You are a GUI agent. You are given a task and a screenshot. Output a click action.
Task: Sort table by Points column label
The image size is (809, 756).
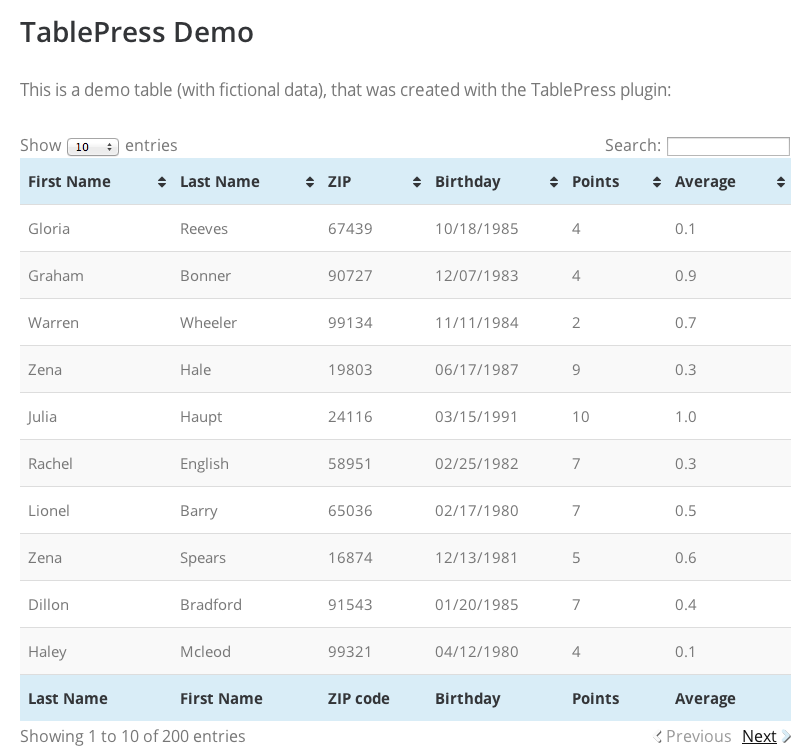pyautogui.click(x=595, y=182)
